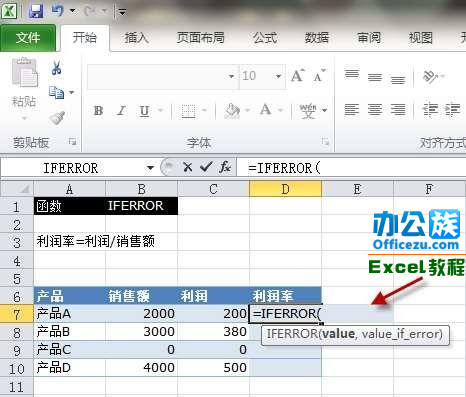The width and height of the screenshot is (466, 397).
Task: Click the Center text alignment icon
Action: coord(375,110)
